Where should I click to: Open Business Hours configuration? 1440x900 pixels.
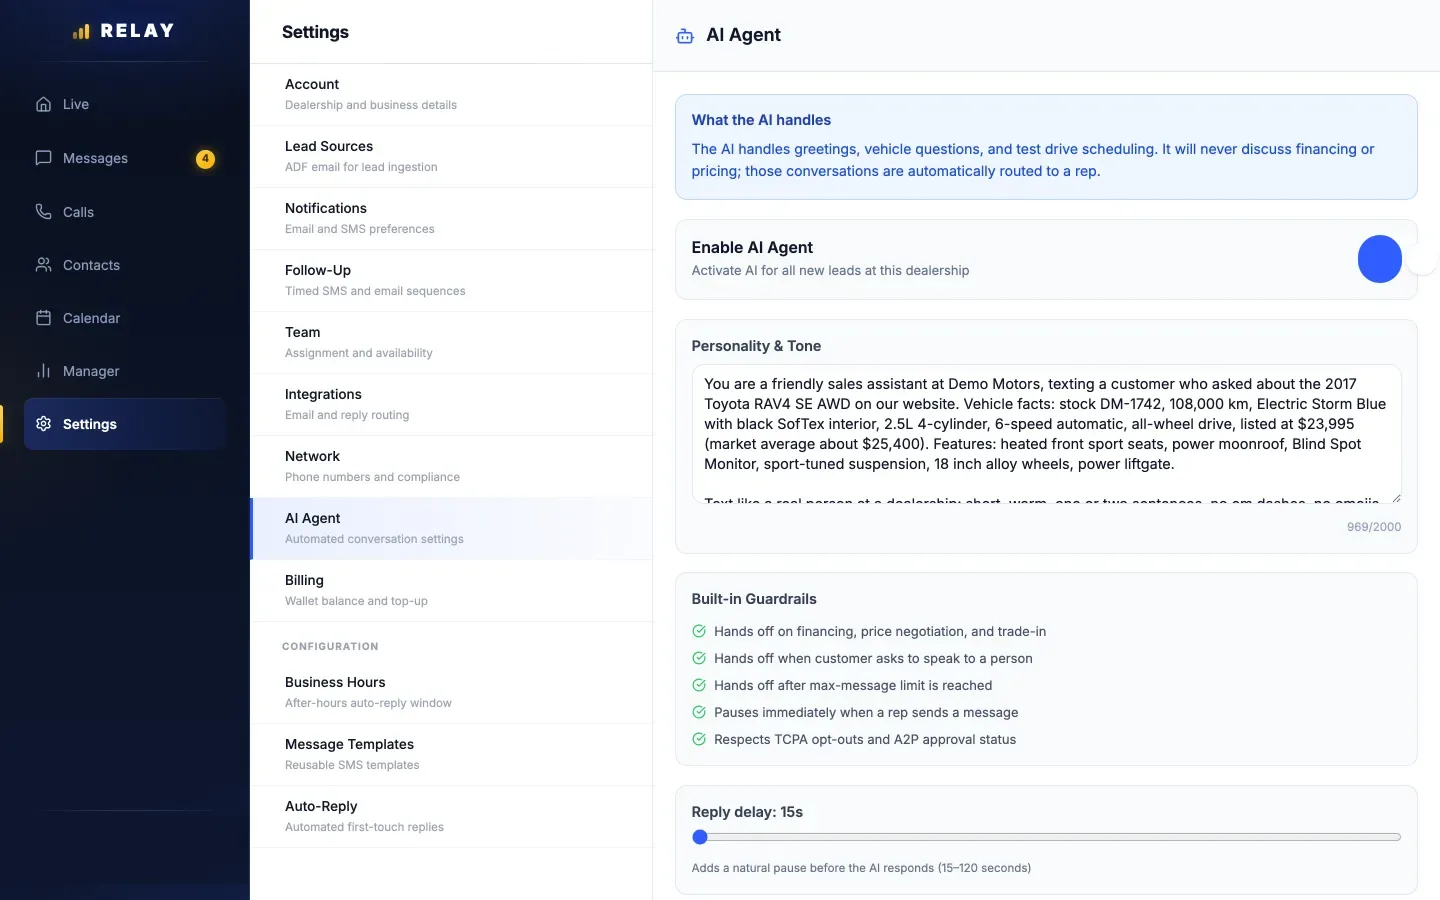pos(451,692)
